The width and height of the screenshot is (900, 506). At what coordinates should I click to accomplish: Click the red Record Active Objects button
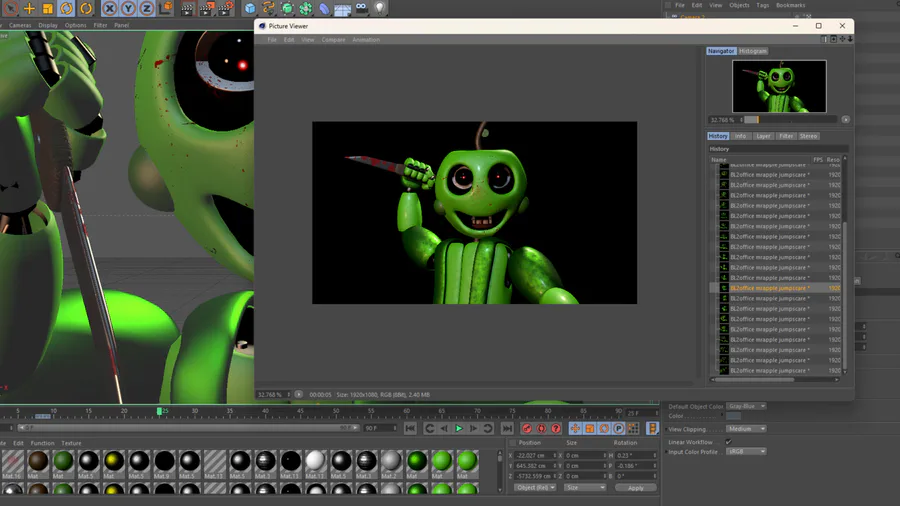(x=526, y=429)
